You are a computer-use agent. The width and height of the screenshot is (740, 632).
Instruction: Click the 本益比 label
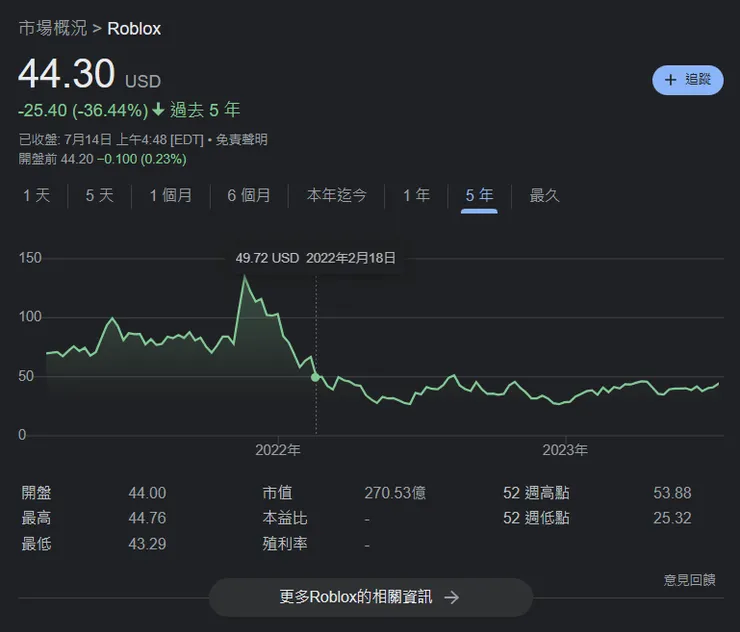click(x=285, y=518)
